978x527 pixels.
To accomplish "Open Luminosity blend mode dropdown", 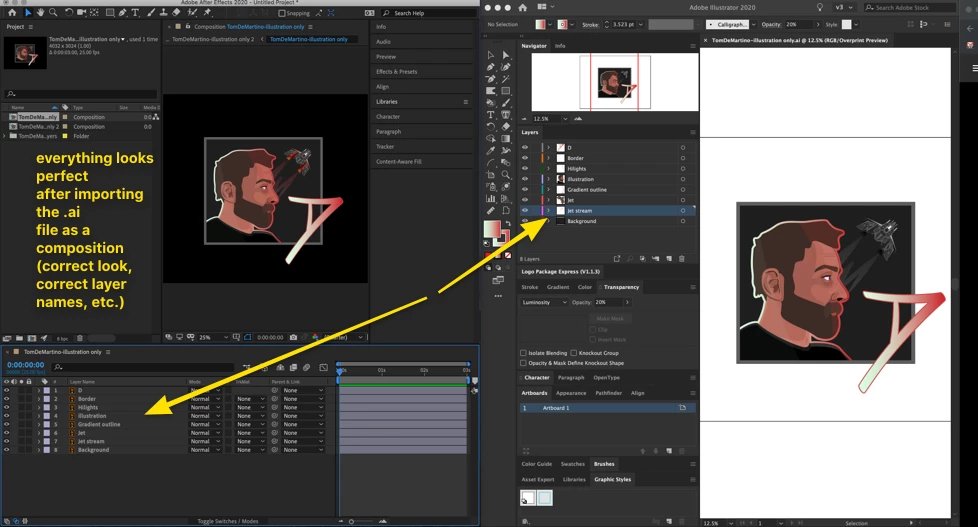I will (545, 302).
